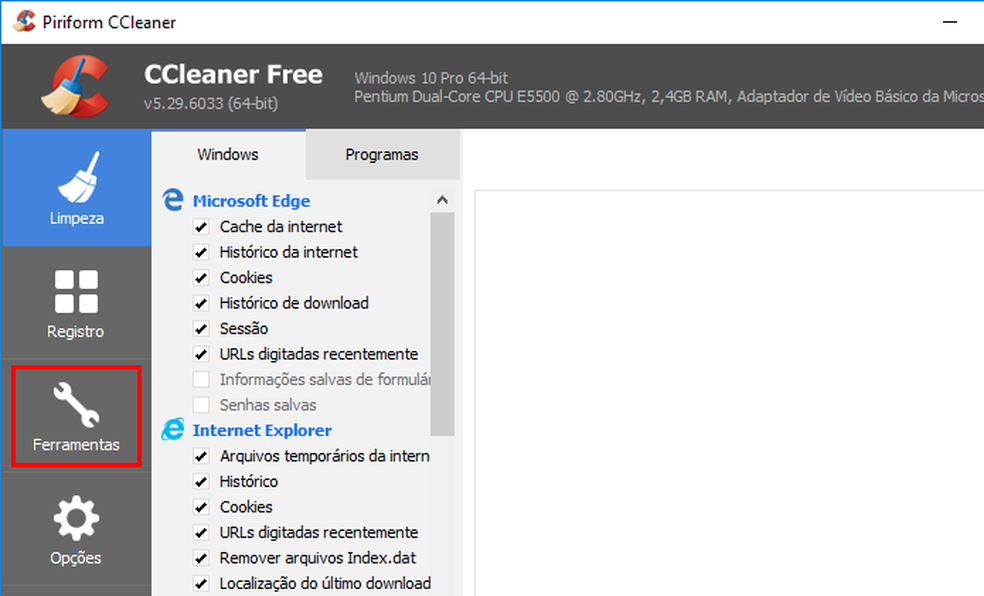This screenshot has height=596, width=984.
Task: Uncheck Internet Explorer URLs digitadas recentemente
Action: (201, 533)
